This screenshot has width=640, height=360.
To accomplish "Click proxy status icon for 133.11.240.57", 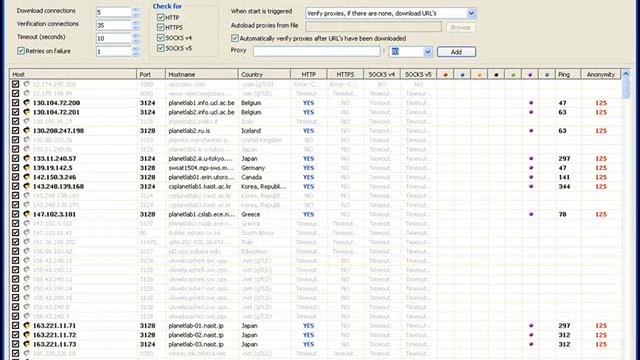I will coord(27,158).
